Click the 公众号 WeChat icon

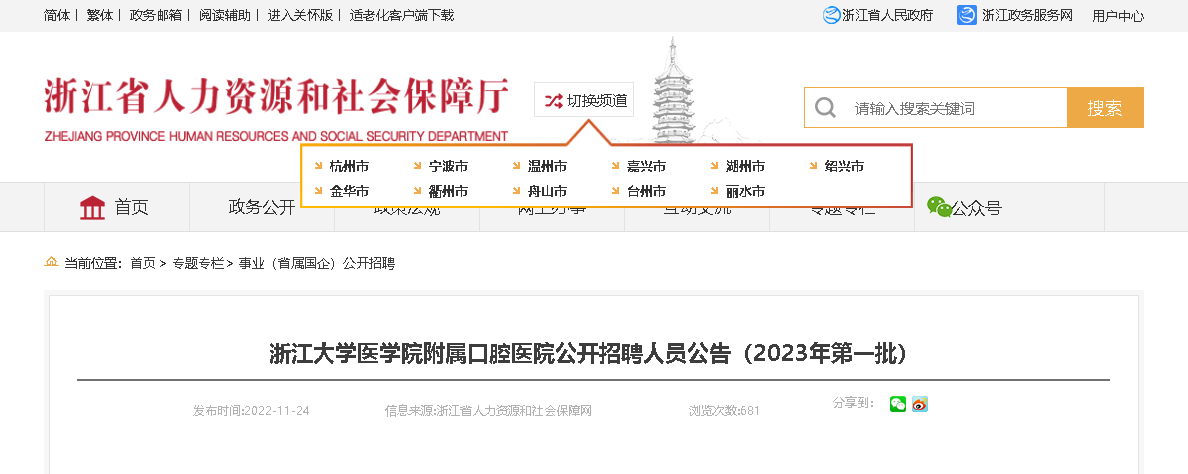point(939,207)
